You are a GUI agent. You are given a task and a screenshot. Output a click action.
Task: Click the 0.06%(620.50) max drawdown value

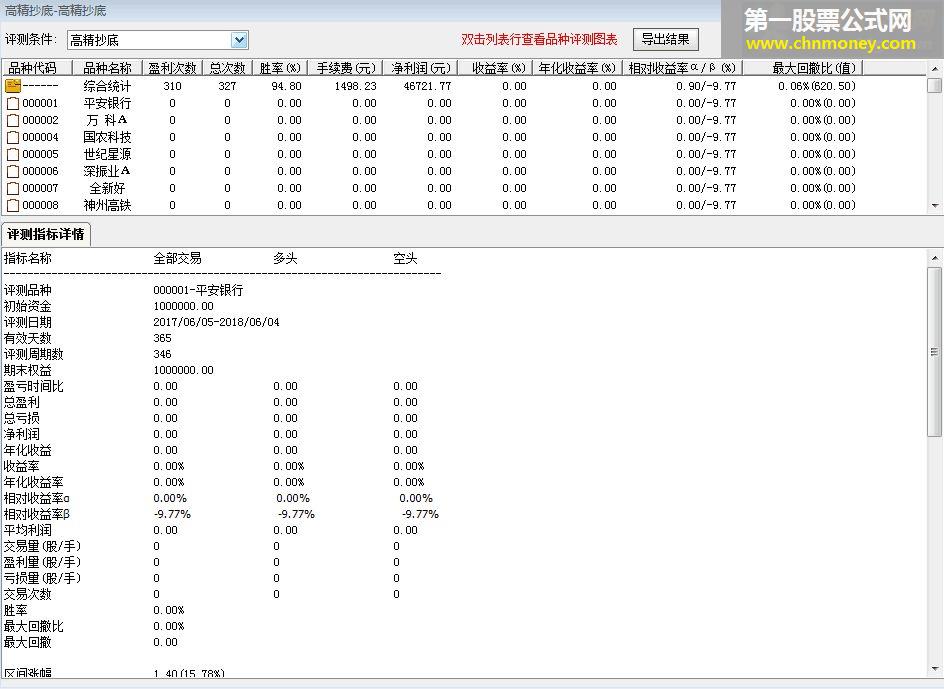pyautogui.click(x=817, y=86)
